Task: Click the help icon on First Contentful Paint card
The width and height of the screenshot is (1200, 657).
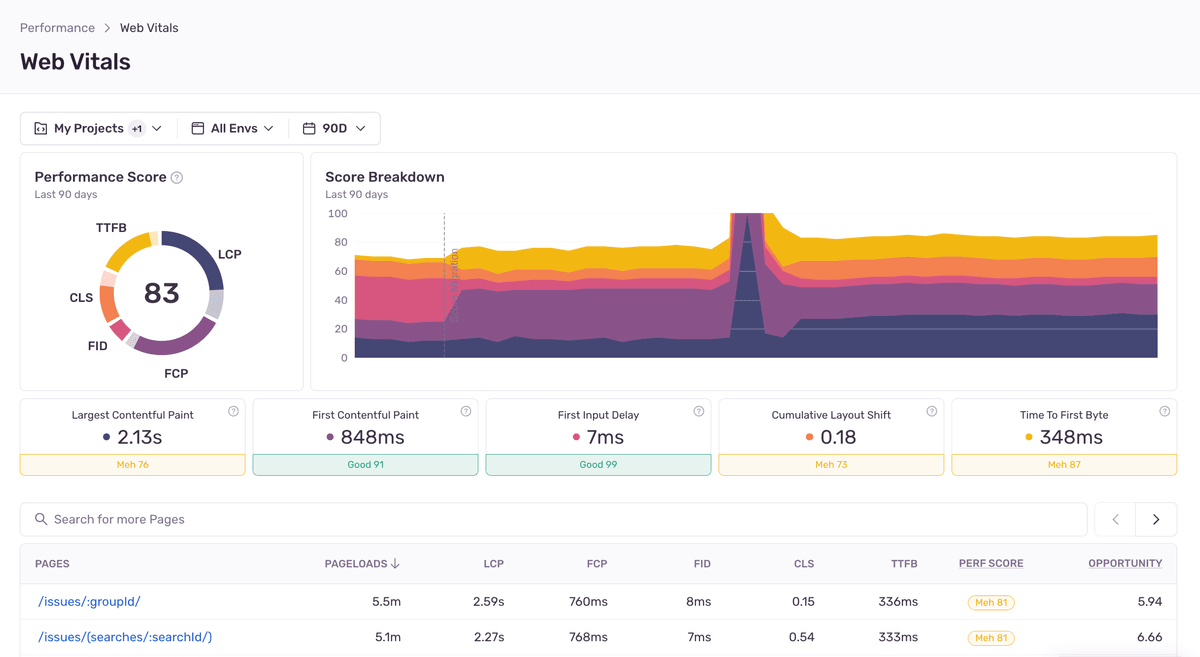Action: coord(466,410)
